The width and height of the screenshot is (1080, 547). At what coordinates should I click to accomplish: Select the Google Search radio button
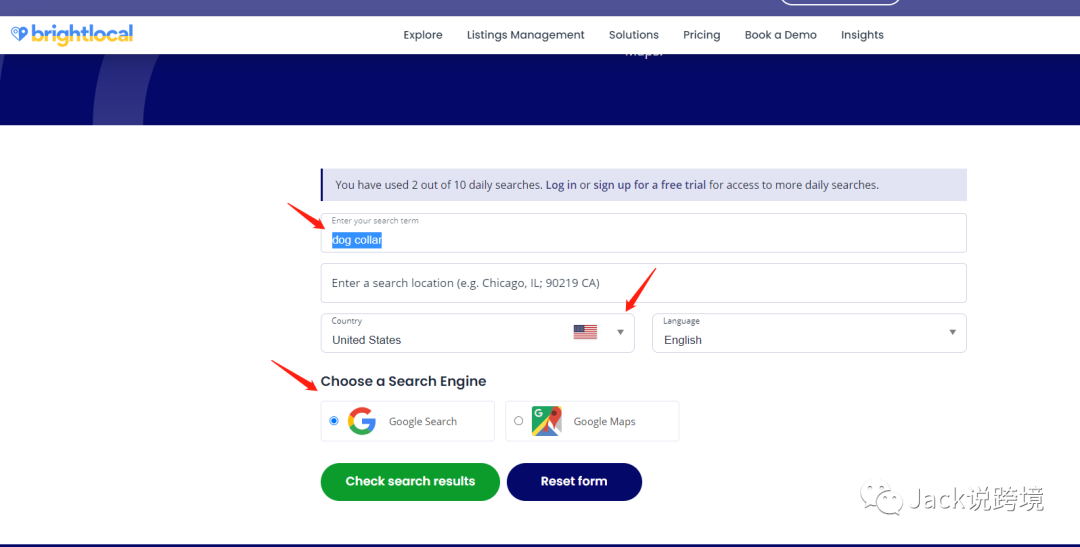click(334, 421)
